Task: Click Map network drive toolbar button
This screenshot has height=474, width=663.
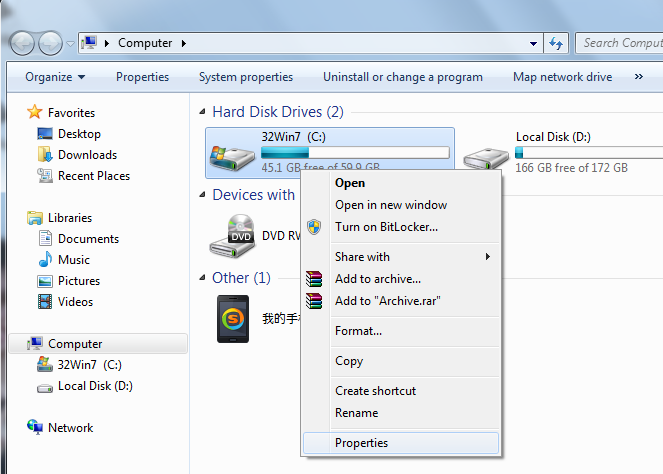Action: point(562,77)
